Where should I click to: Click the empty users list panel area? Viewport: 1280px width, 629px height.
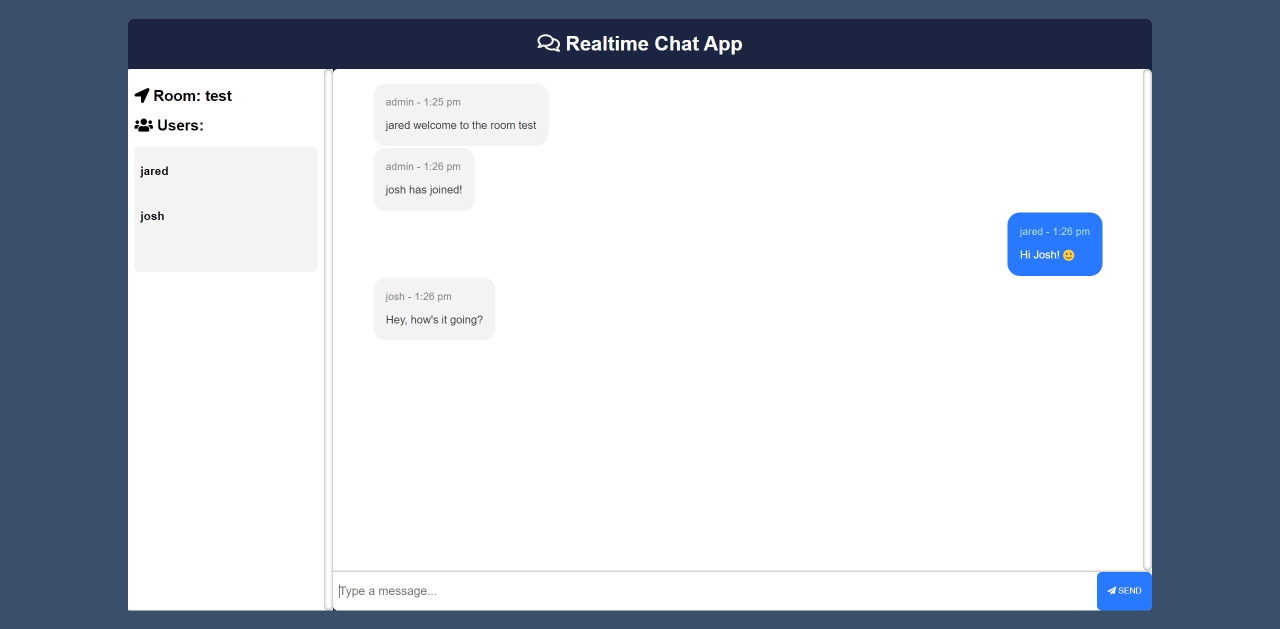coord(225,250)
